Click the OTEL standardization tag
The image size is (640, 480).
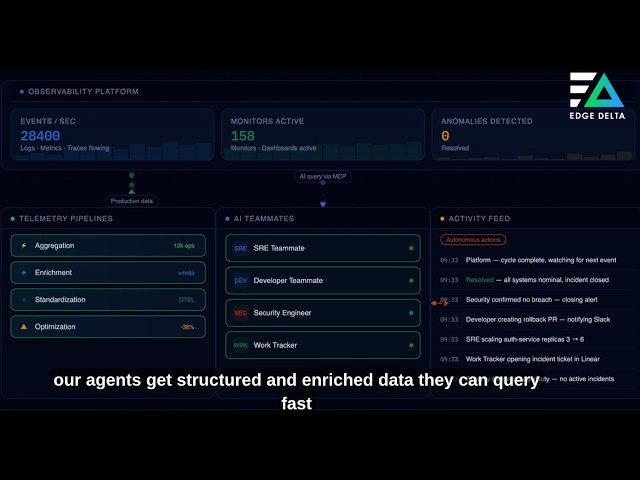pos(187,300)
